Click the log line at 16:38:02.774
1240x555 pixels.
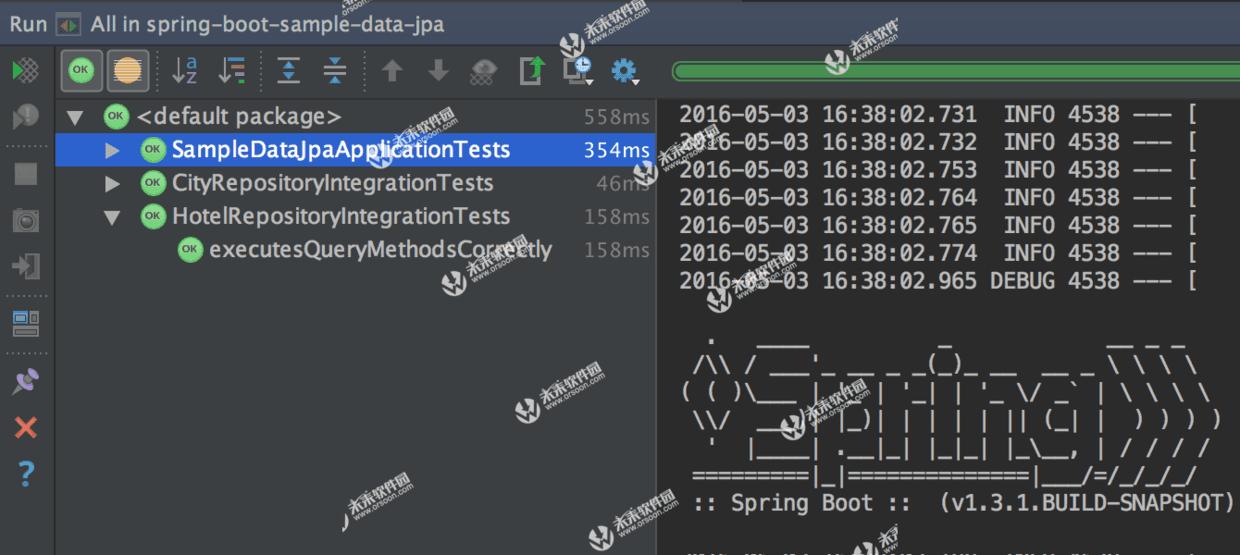[938, 253]
